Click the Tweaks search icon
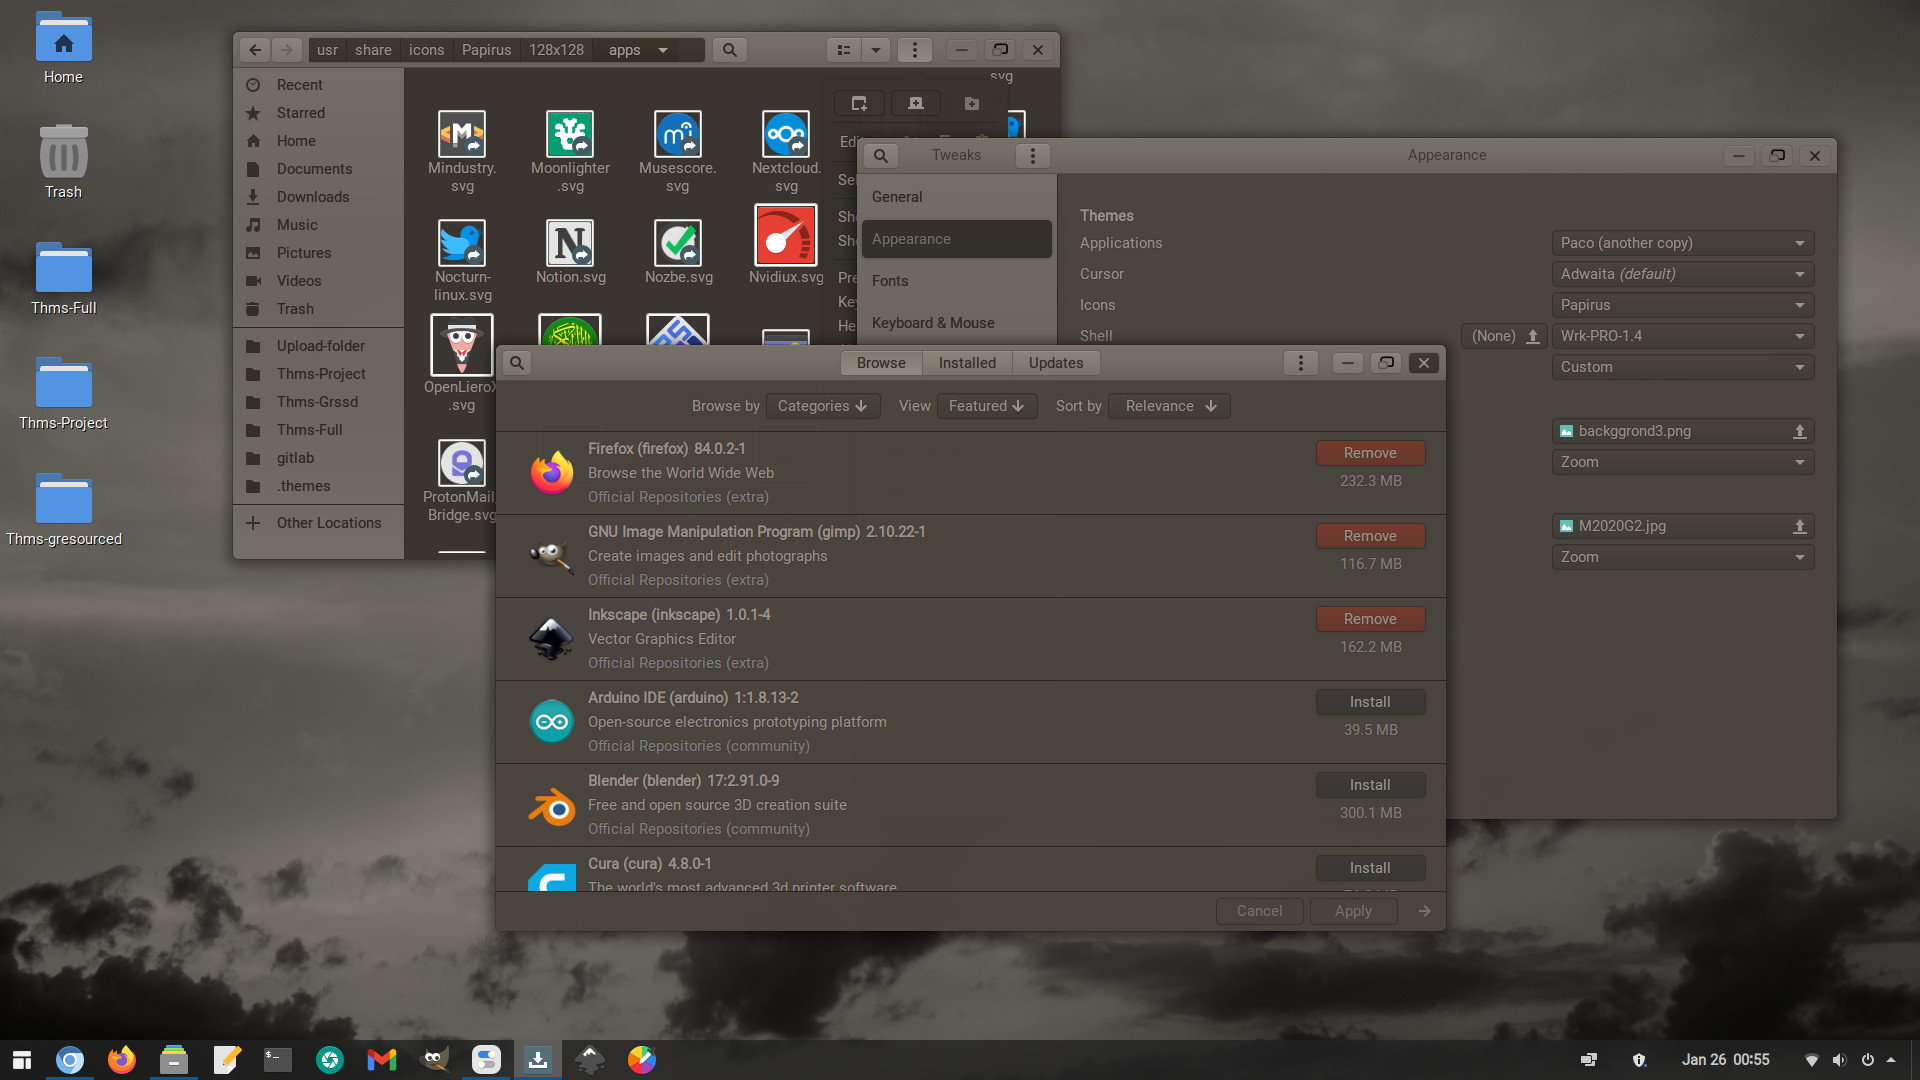Screen dimensions: 1920x1080 pyautogui.click(x=880, y=156)
